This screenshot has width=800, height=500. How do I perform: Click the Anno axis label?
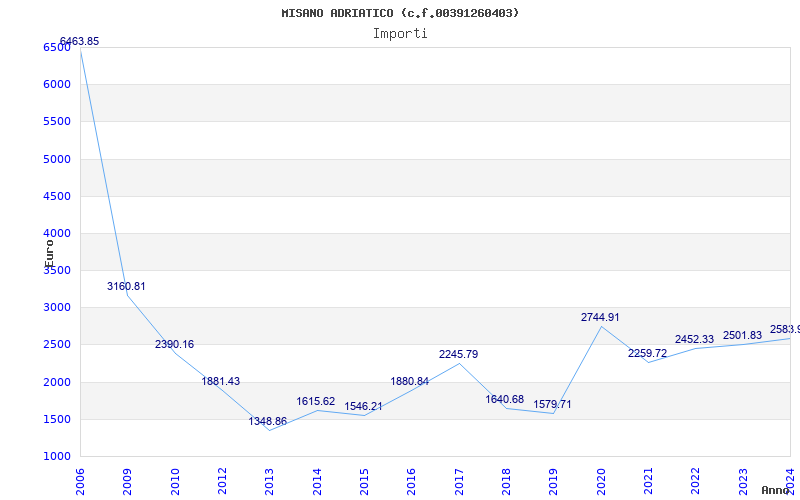pos(774,490)
